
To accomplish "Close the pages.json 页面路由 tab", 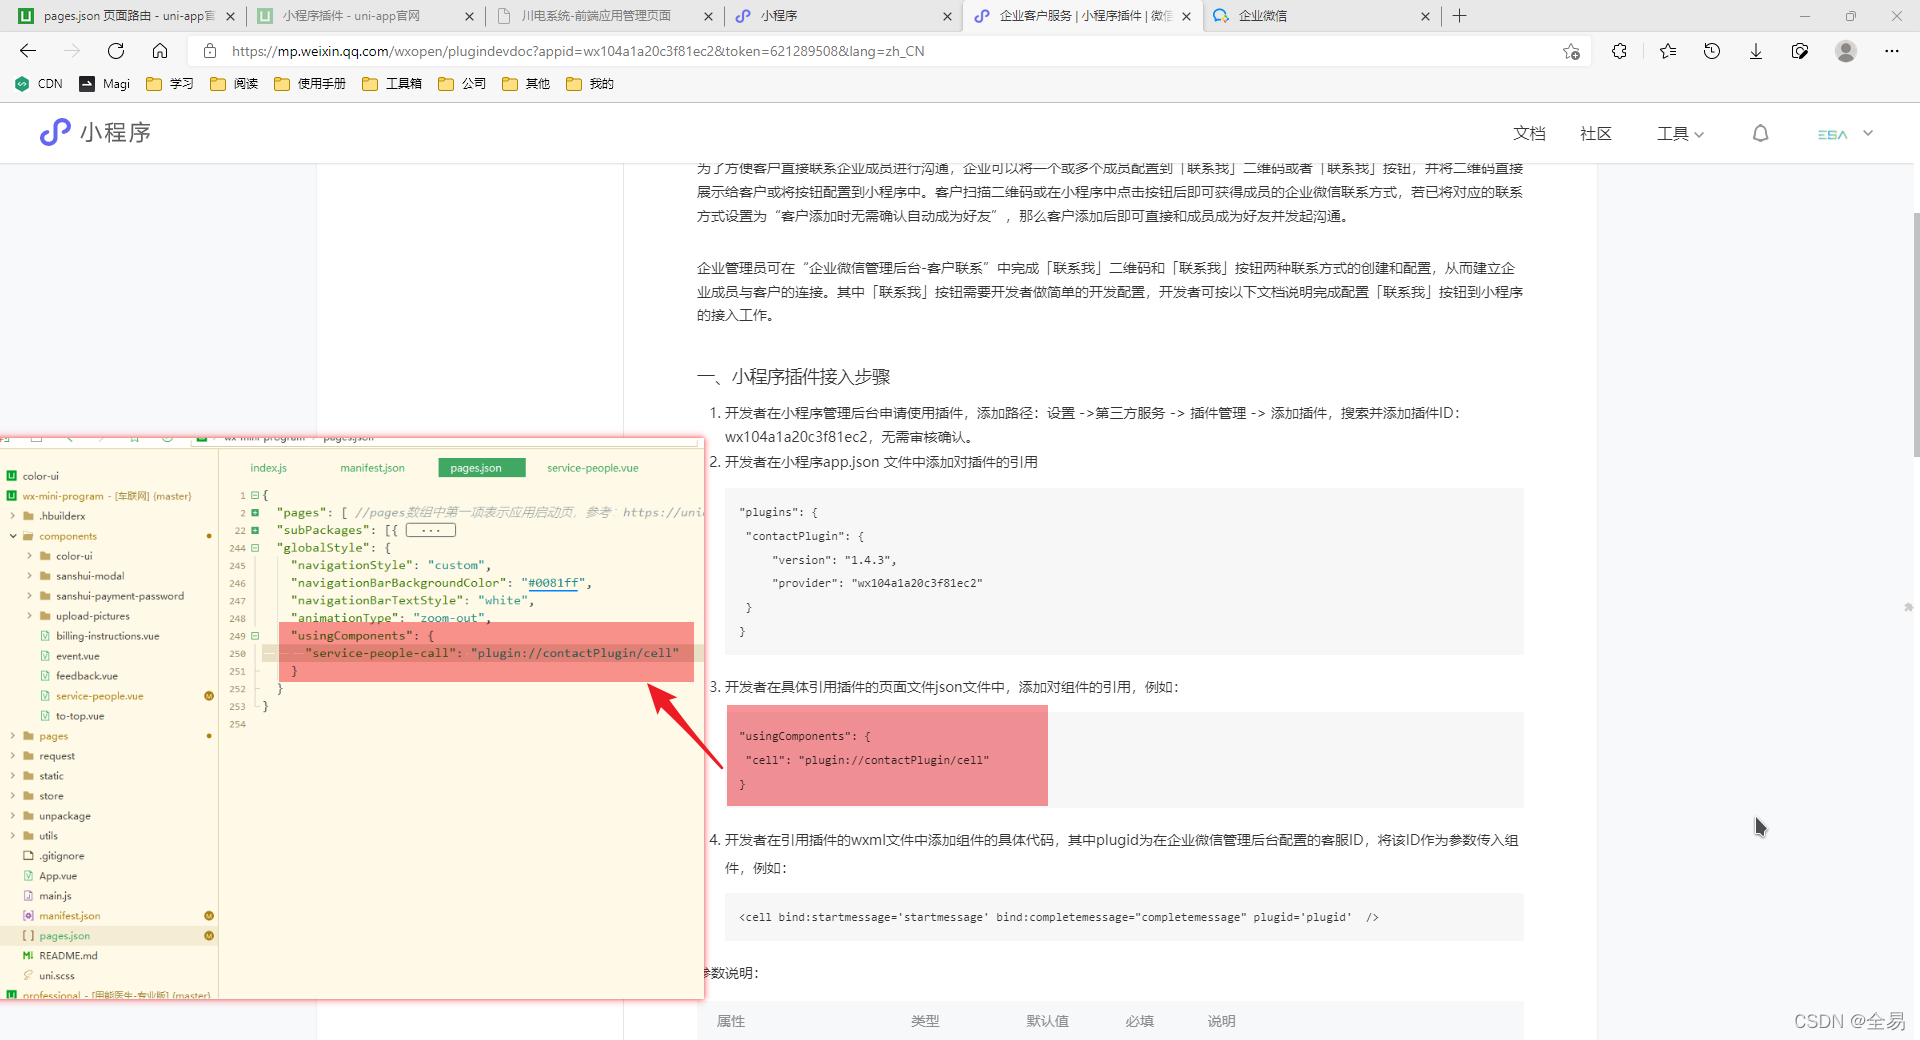I will coord(230,16).
